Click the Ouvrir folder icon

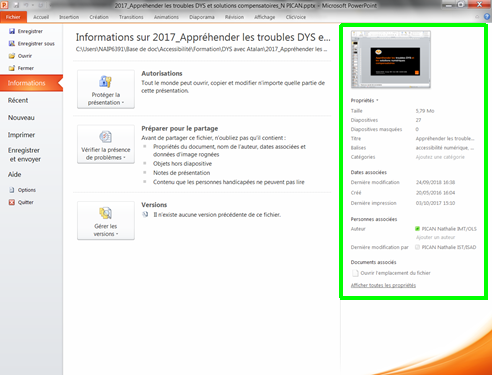coord(12,56)
